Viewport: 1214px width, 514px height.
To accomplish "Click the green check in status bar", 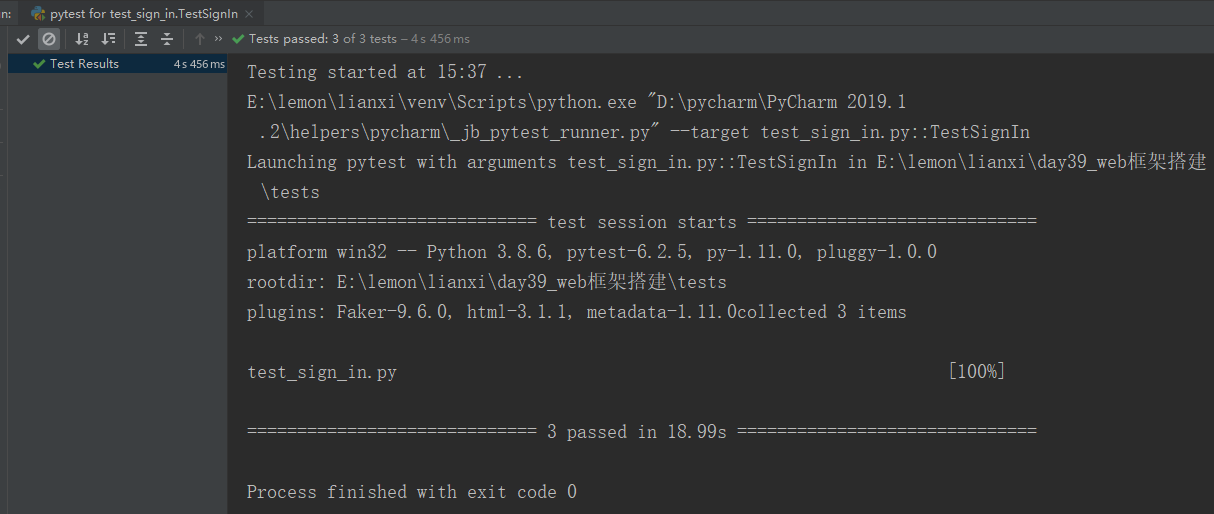I will pos(238,39).
